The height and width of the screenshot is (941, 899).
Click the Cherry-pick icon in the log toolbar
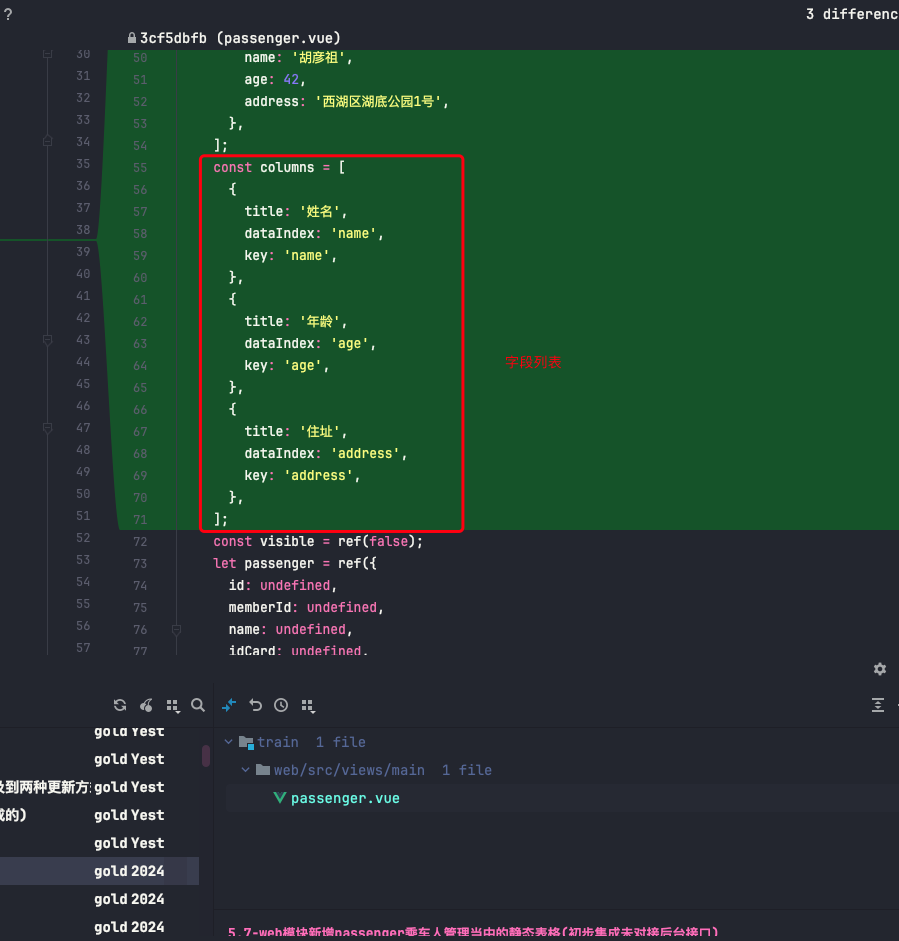(146, 705)
